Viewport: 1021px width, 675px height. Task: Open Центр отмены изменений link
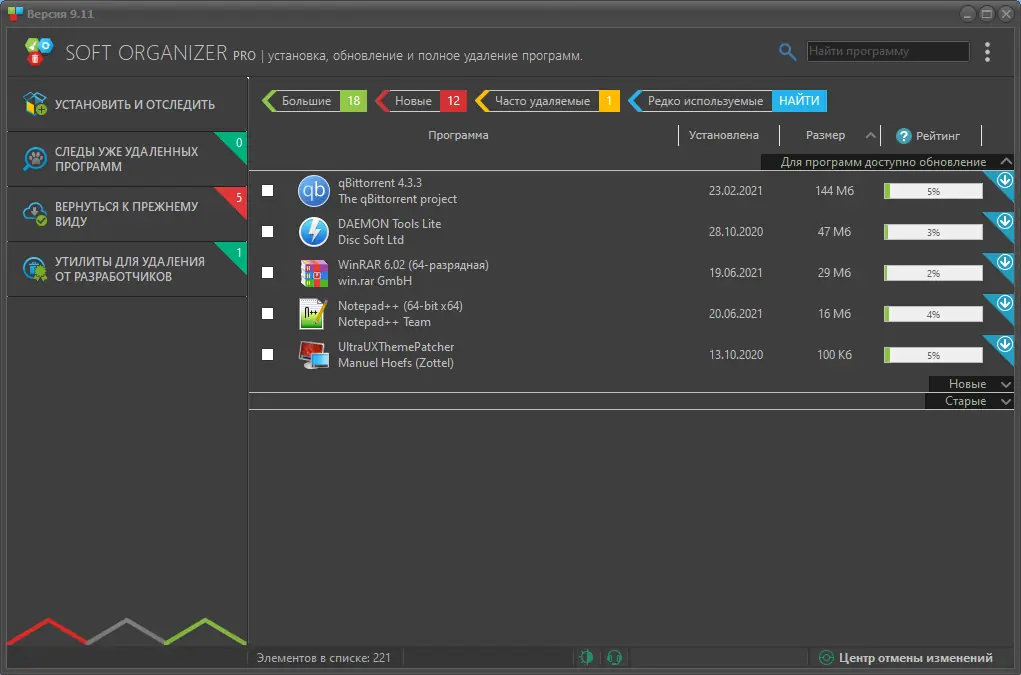916,657
